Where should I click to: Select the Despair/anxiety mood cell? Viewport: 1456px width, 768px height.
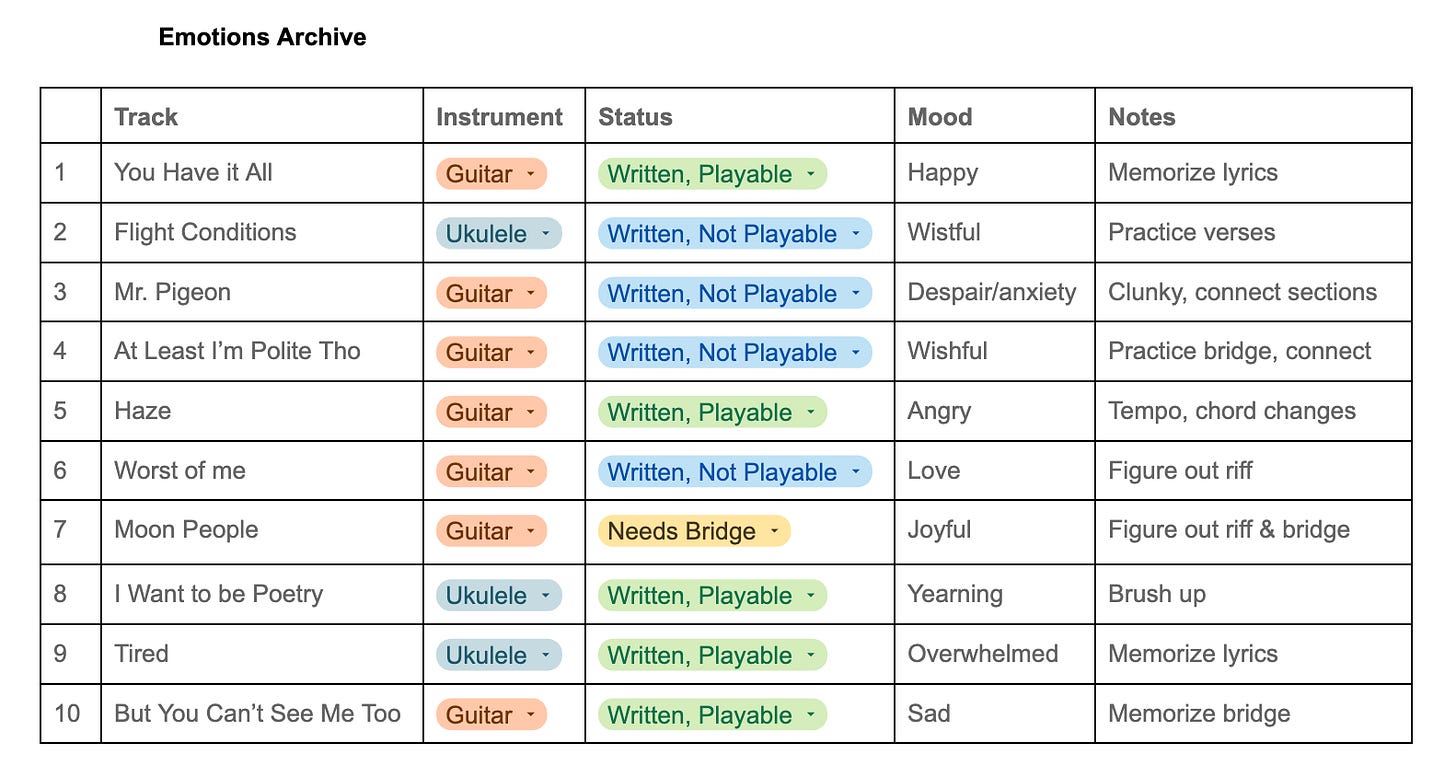pyautogui.click(x=995, y=292)
